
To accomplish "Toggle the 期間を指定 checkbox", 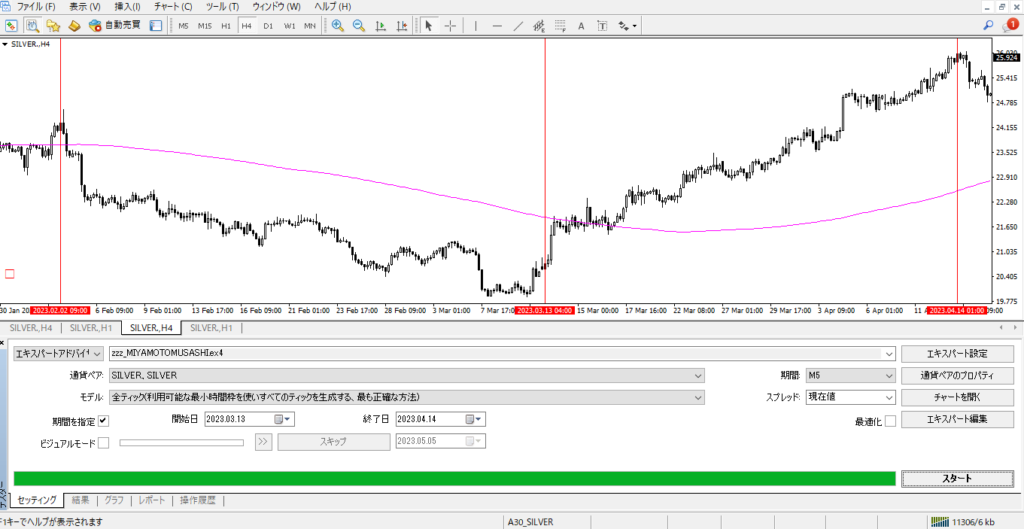I will click(103, 420).
